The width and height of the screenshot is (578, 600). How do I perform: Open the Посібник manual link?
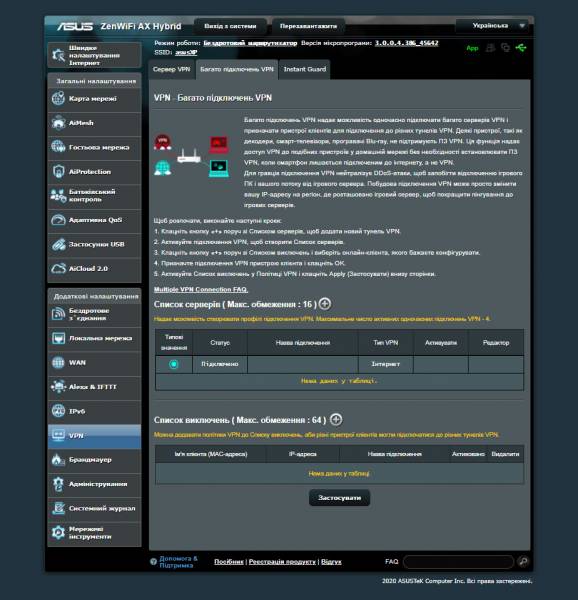pos(229,562)
